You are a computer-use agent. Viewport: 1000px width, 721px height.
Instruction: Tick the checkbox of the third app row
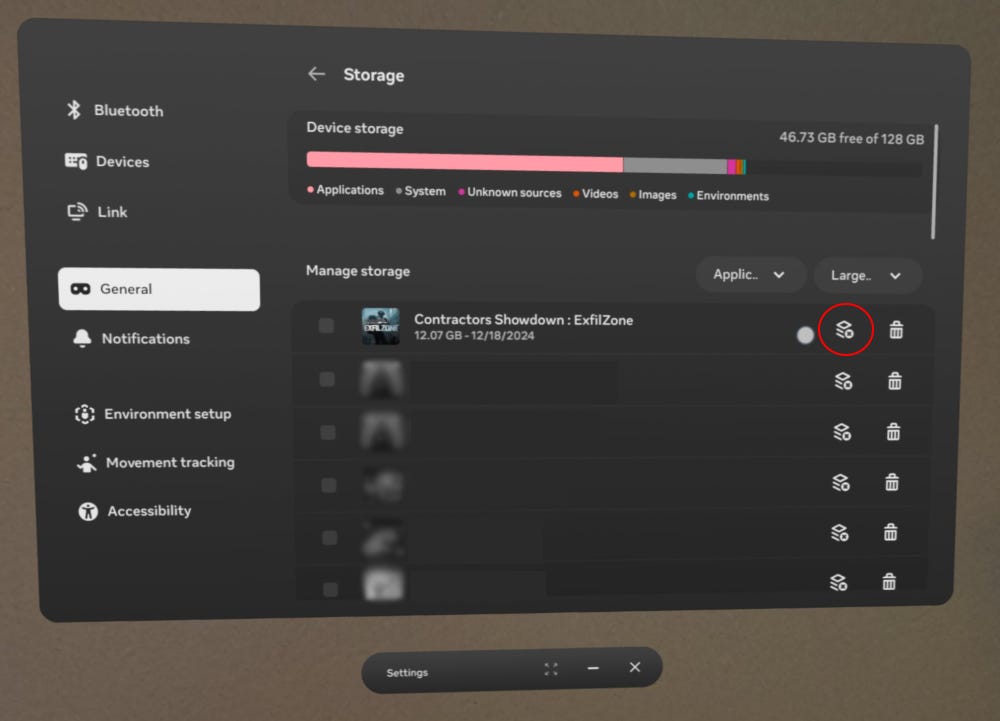[328, 433]
